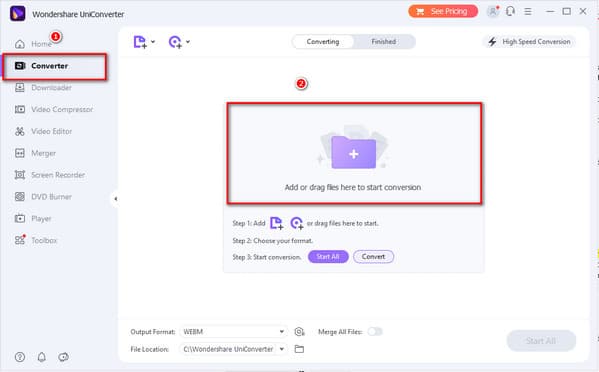Open Player label
599x372 pixels.
pos(41,218)
